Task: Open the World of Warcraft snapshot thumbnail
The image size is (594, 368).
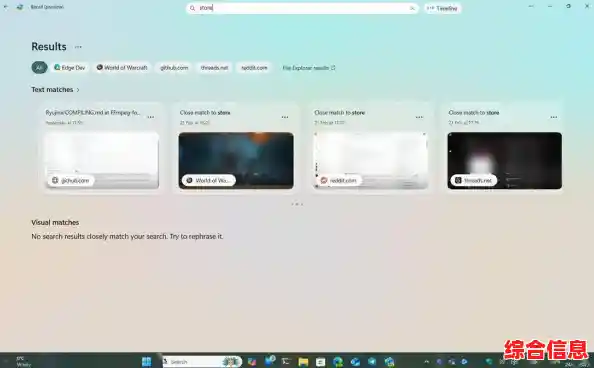Action: pos(236,160)
